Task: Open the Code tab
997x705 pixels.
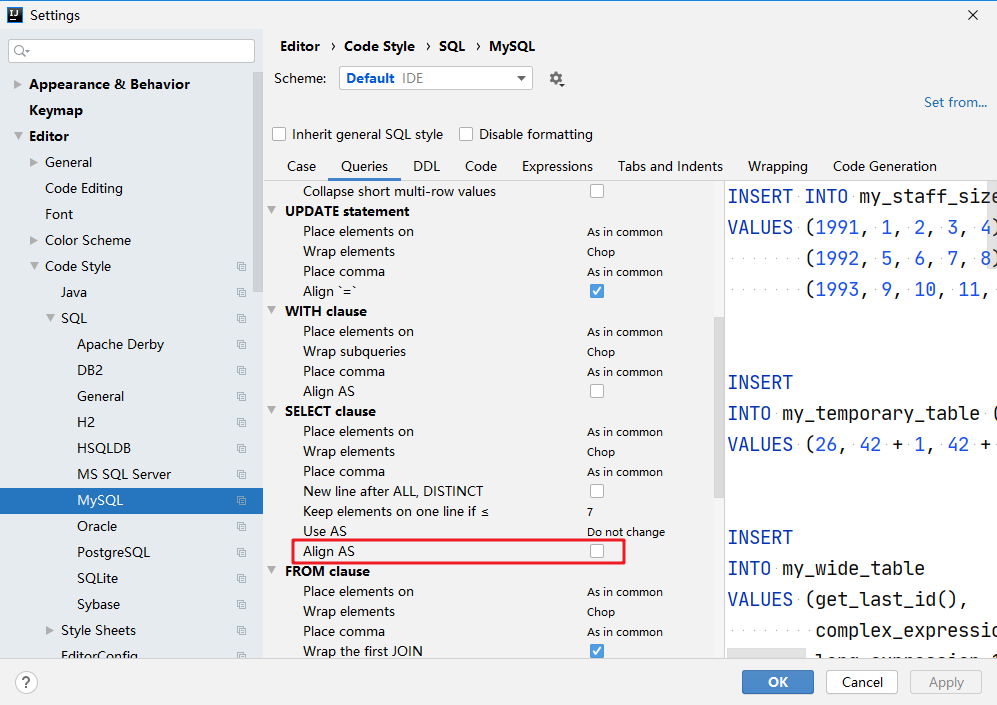Action: 481,167
